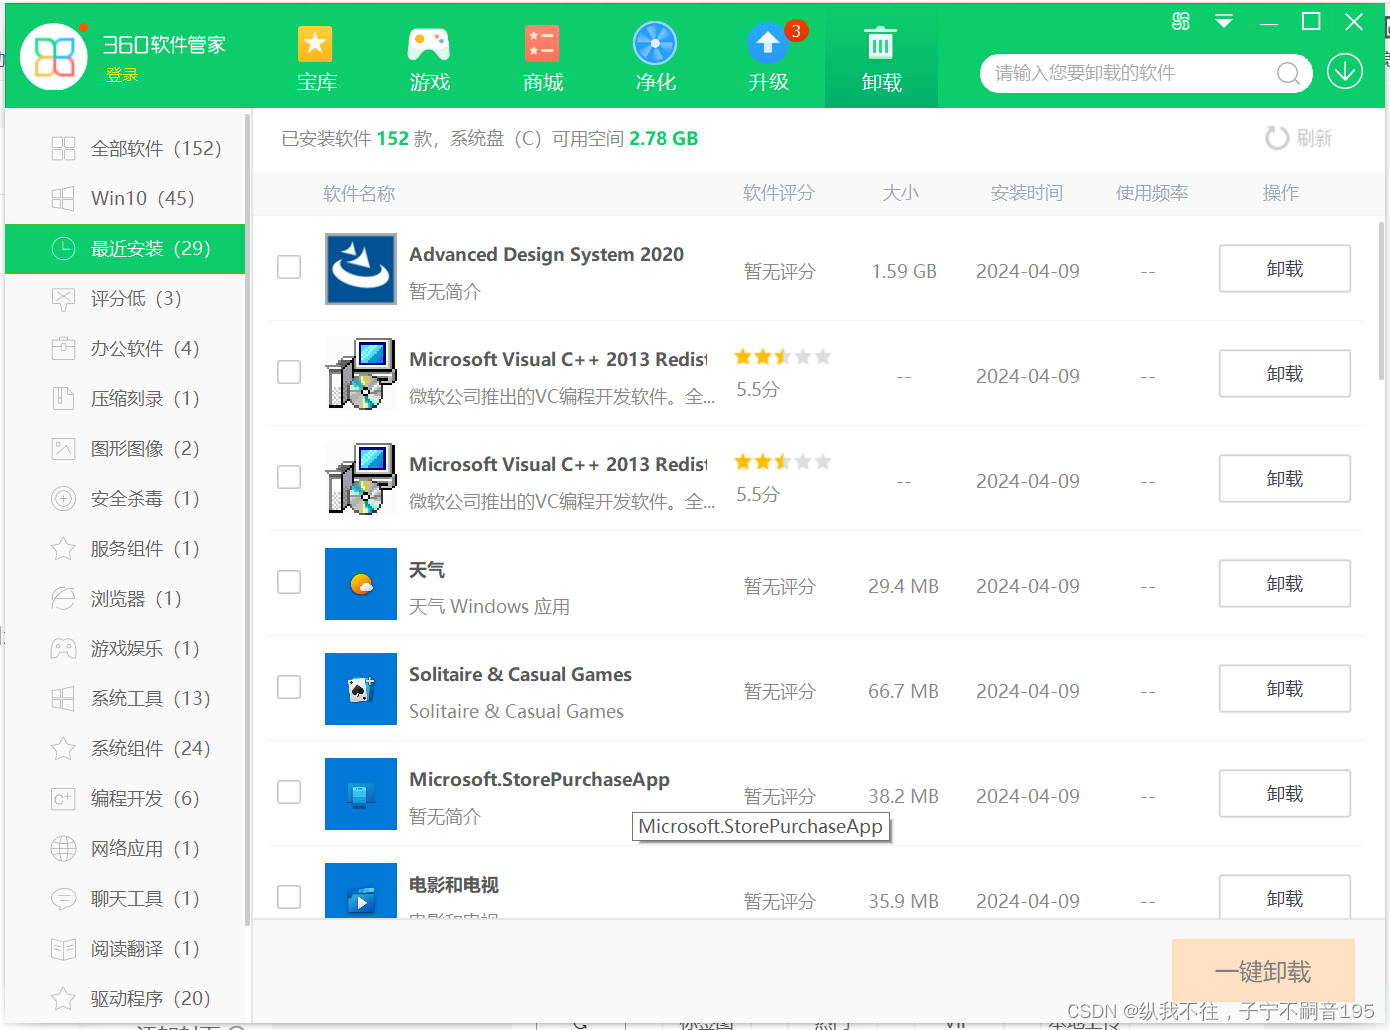Open the 升级 upgrade tab
1390x1030 pixels.
click(x=769, y=59)
